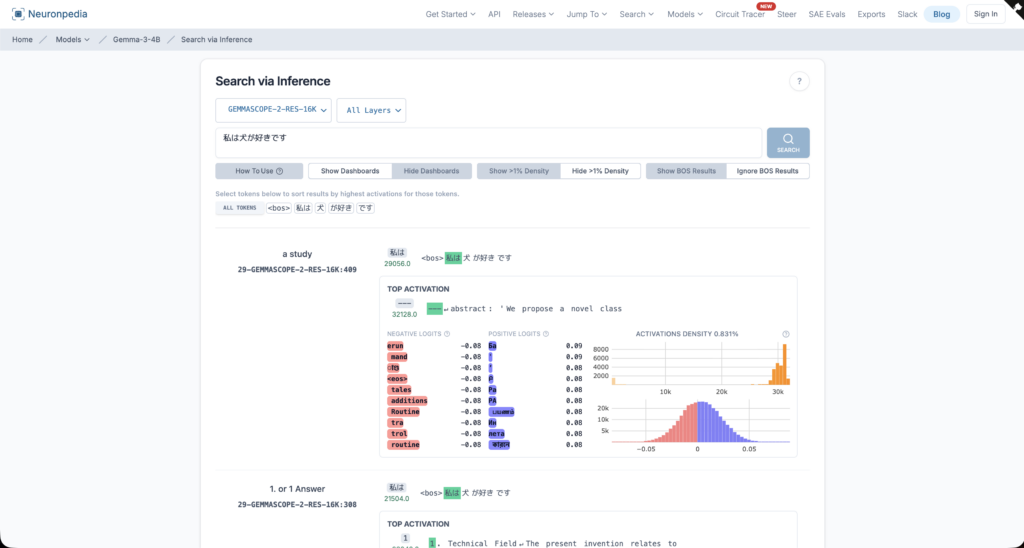Viewport: 1024px width, 548px height.
Task: Click Positive Logits info icon
Action: tap(546, 334)
